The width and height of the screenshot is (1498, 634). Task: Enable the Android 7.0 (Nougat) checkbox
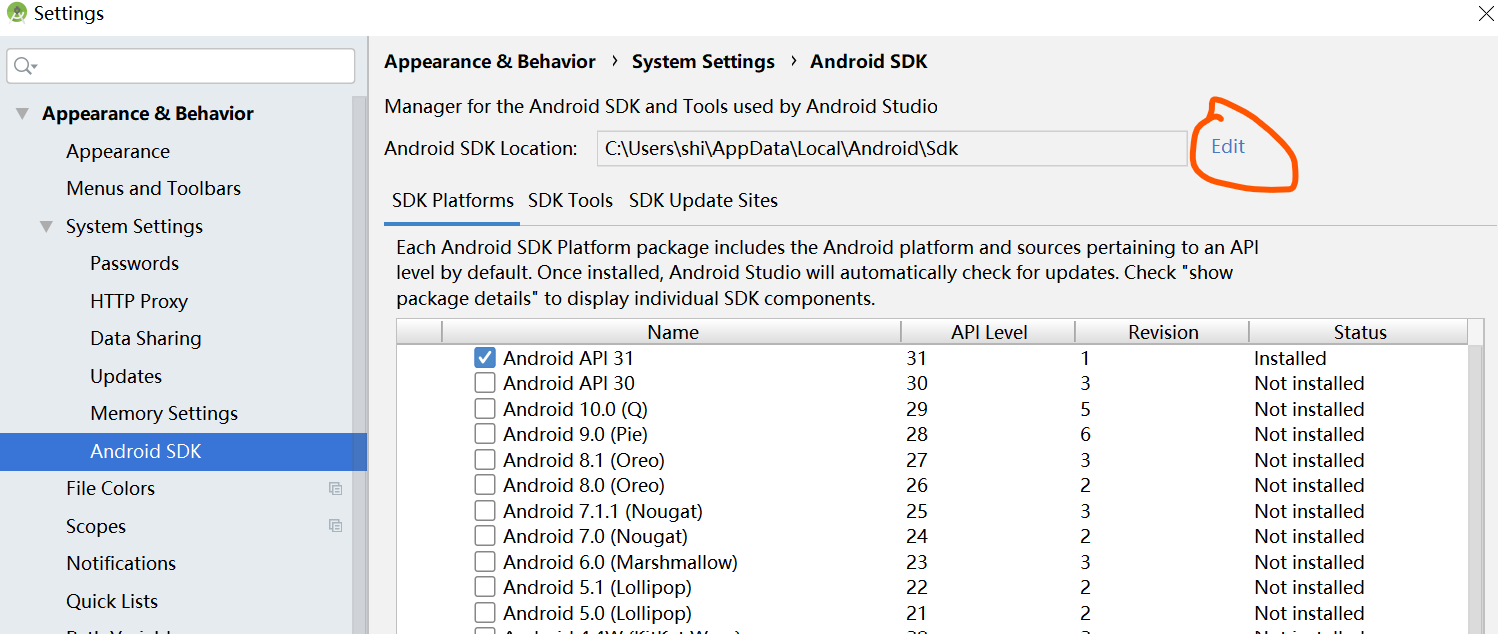tap(485, 536)
